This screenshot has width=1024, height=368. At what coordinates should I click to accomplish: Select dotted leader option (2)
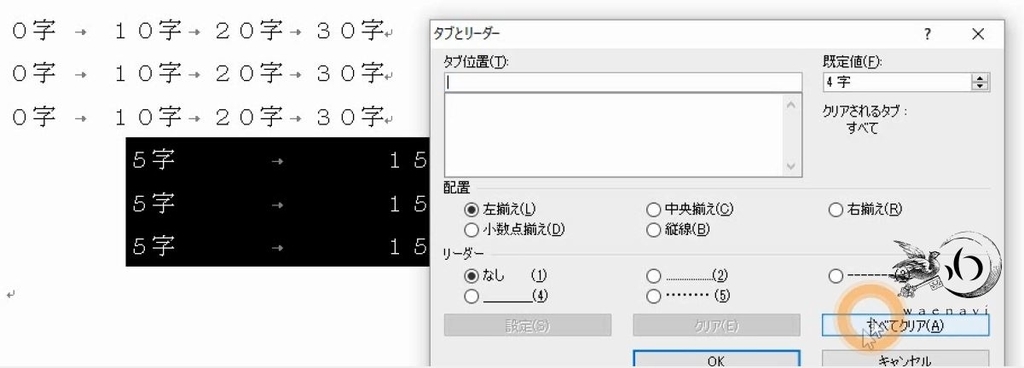[653, 275]
